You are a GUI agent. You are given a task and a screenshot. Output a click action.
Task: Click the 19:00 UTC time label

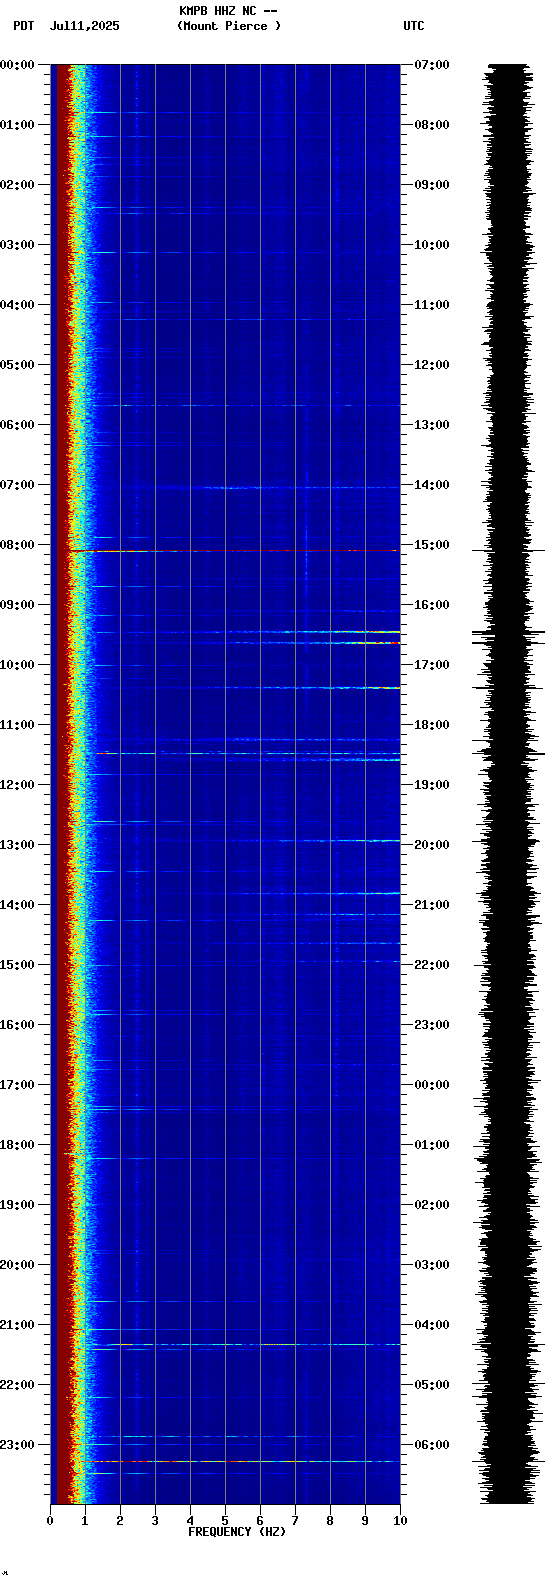point(432,785)
